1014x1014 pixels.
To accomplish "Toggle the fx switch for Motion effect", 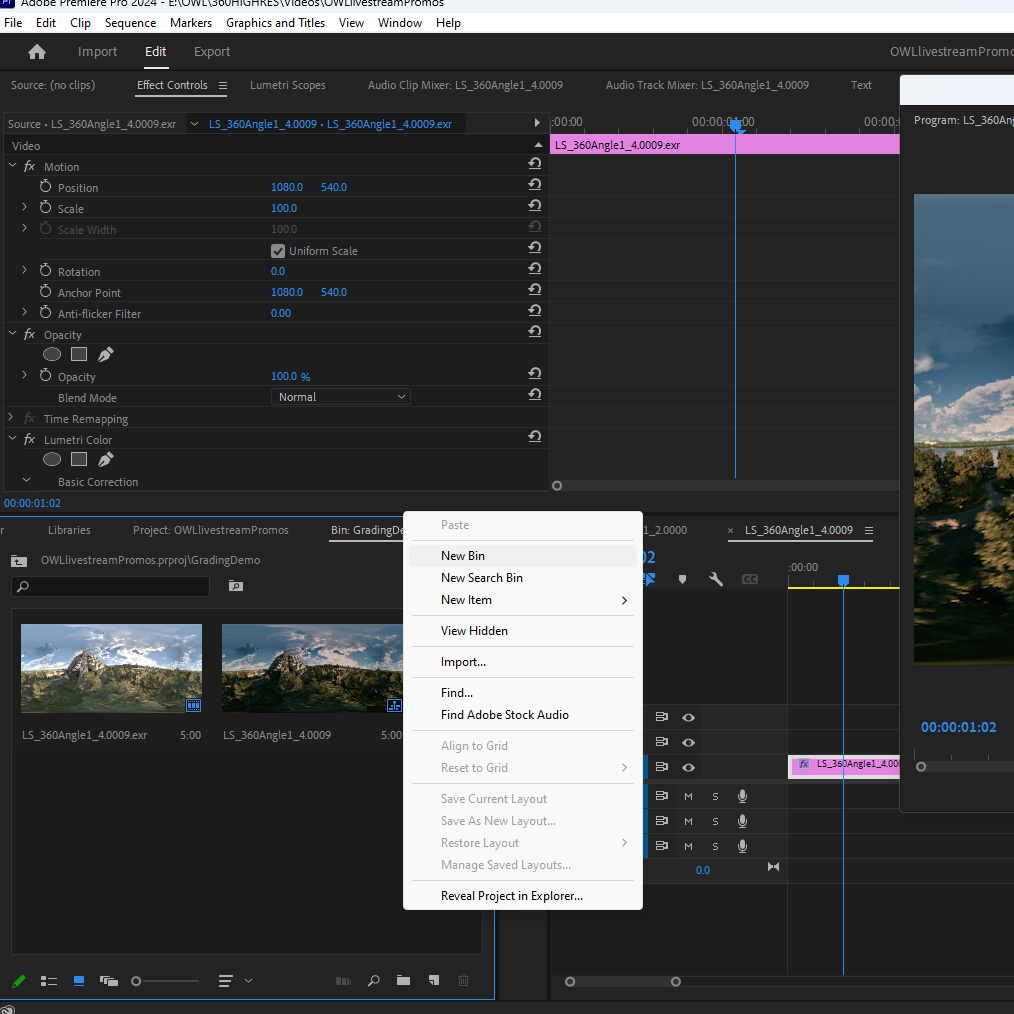I will [x=29, y=166].
